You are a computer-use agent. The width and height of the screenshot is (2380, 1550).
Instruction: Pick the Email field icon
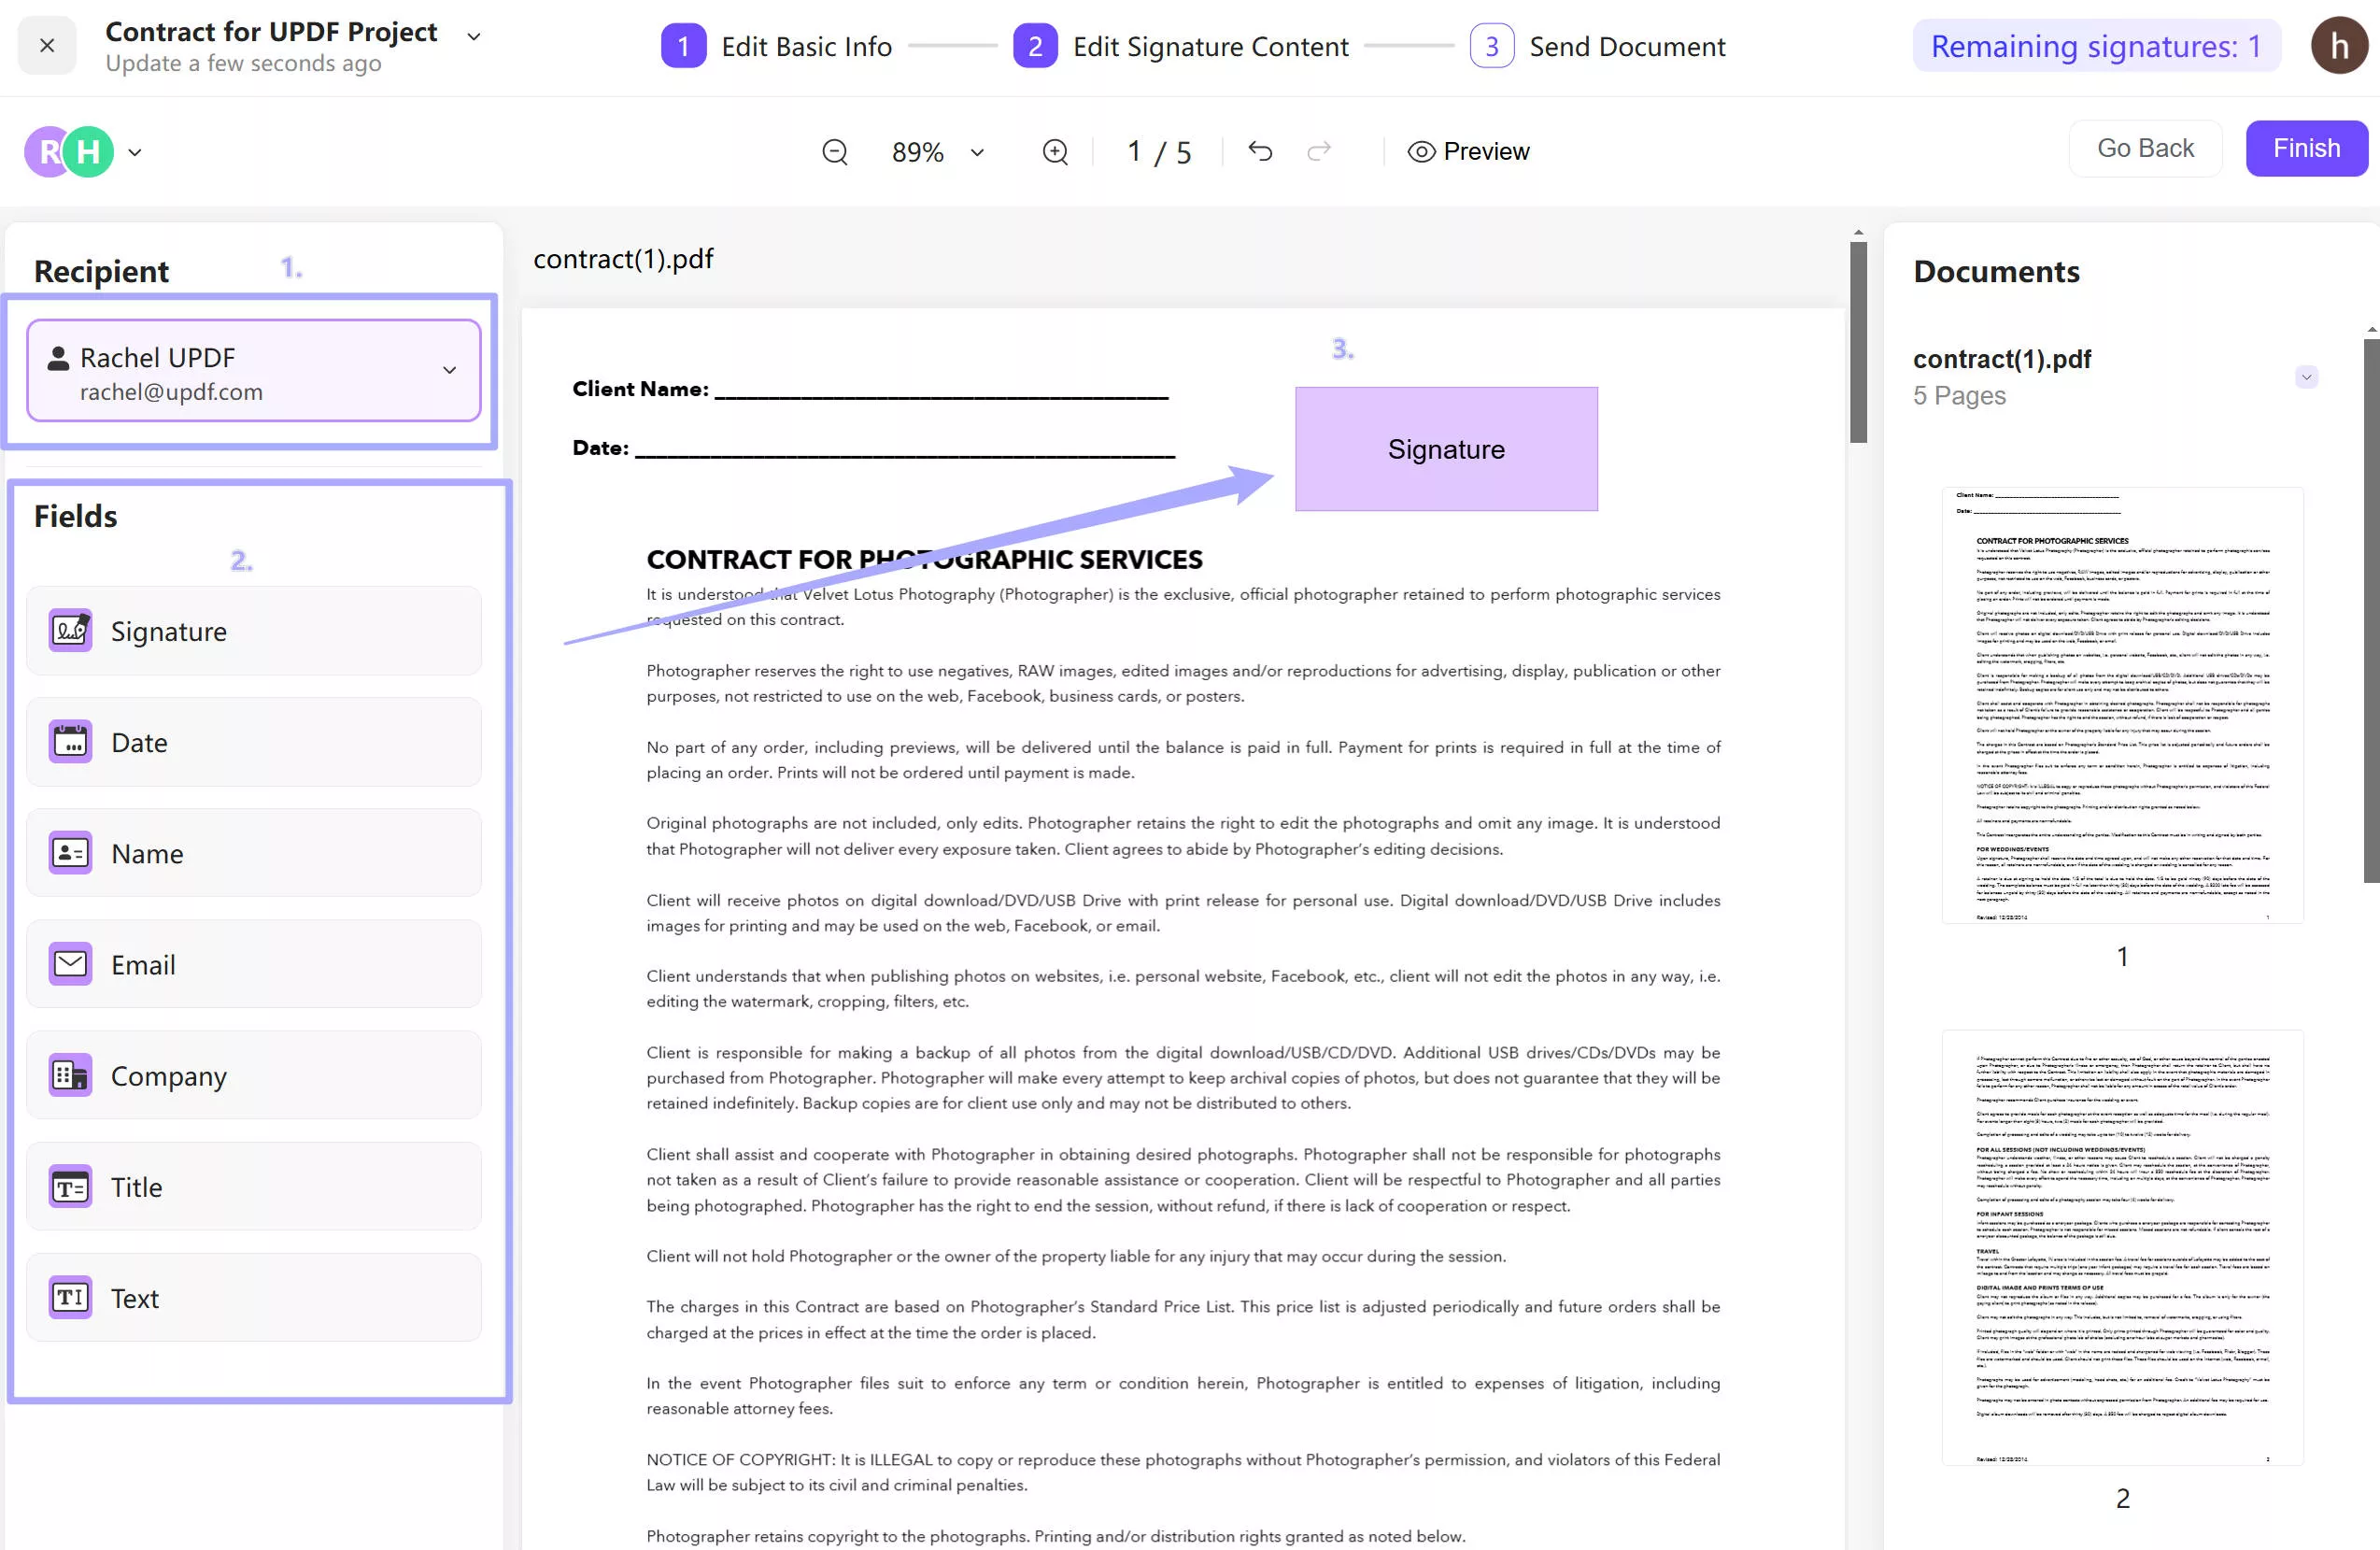coord(70,964)
